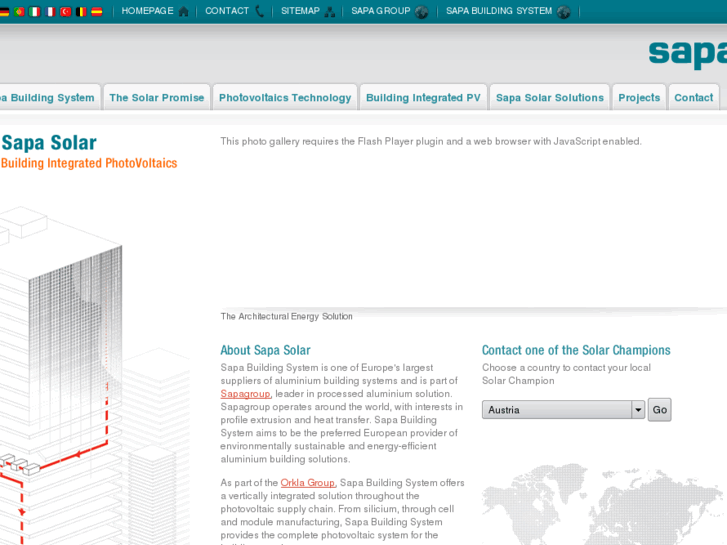The width and height of the screenshot is (727, 545).
Task: Switch to Spanish via flag icon
Action: (96, 12)
